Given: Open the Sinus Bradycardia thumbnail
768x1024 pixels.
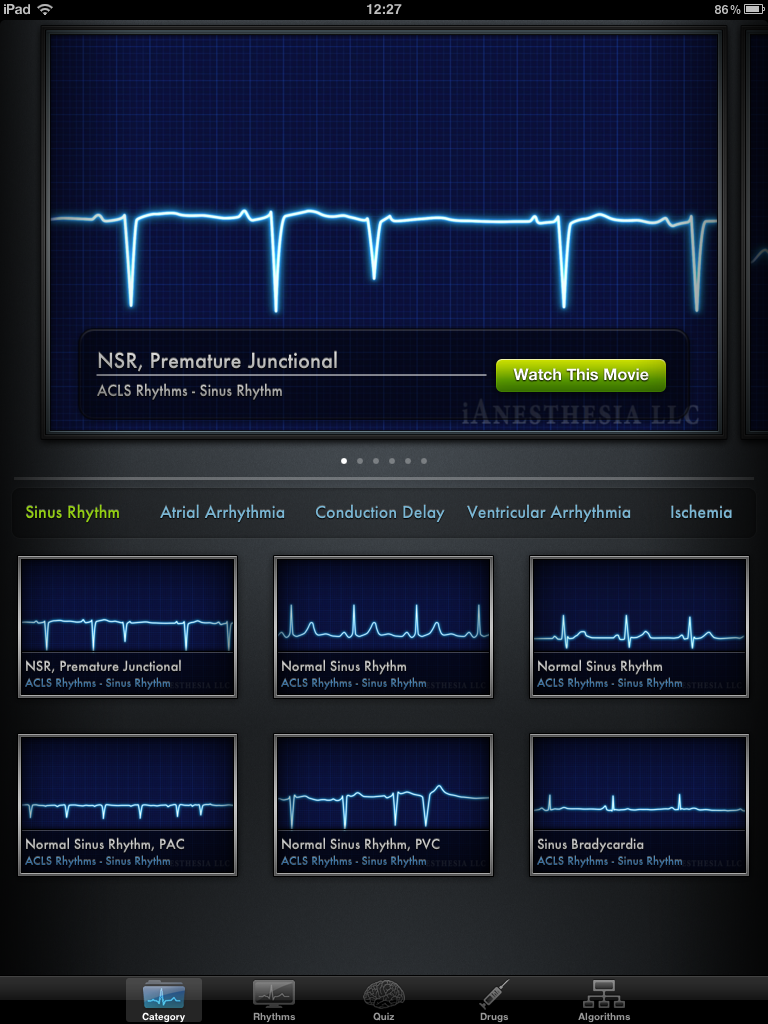Looking at the screenshot, I should [639, 804].
